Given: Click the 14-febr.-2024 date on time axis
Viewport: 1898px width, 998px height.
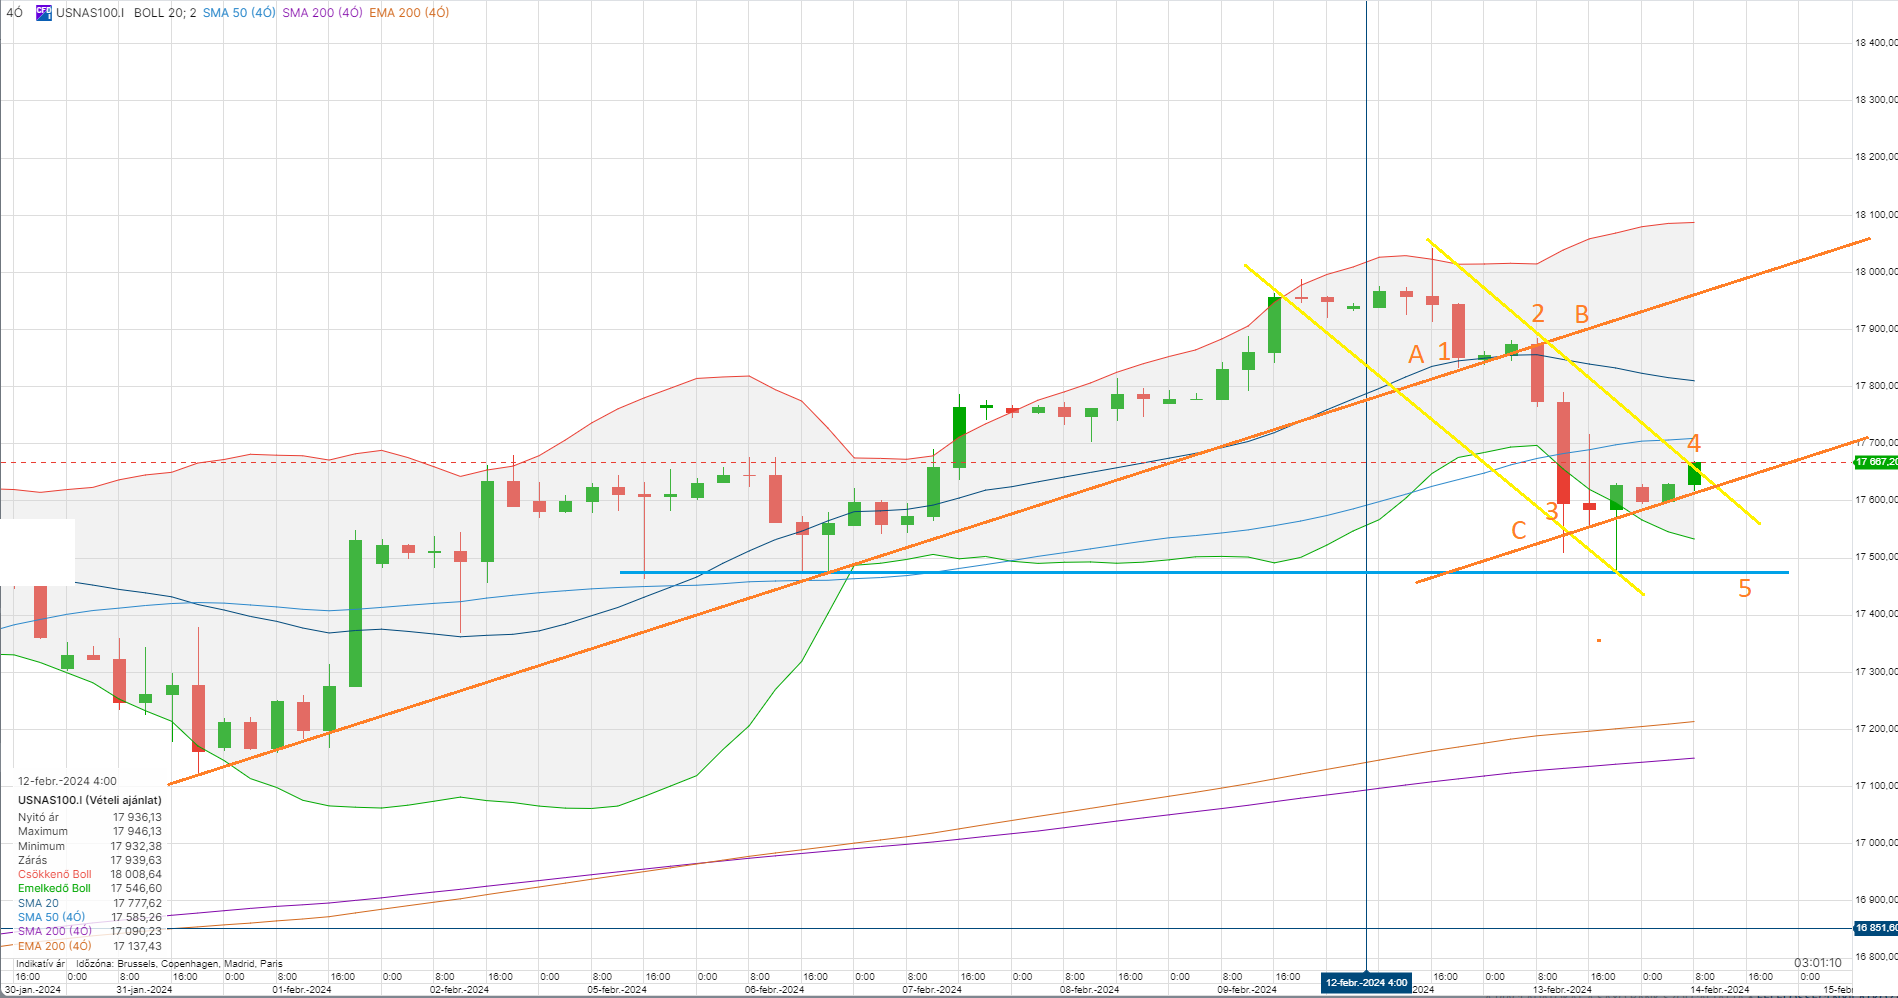Looking at the screenshot, I should (x=1720, y=990).
